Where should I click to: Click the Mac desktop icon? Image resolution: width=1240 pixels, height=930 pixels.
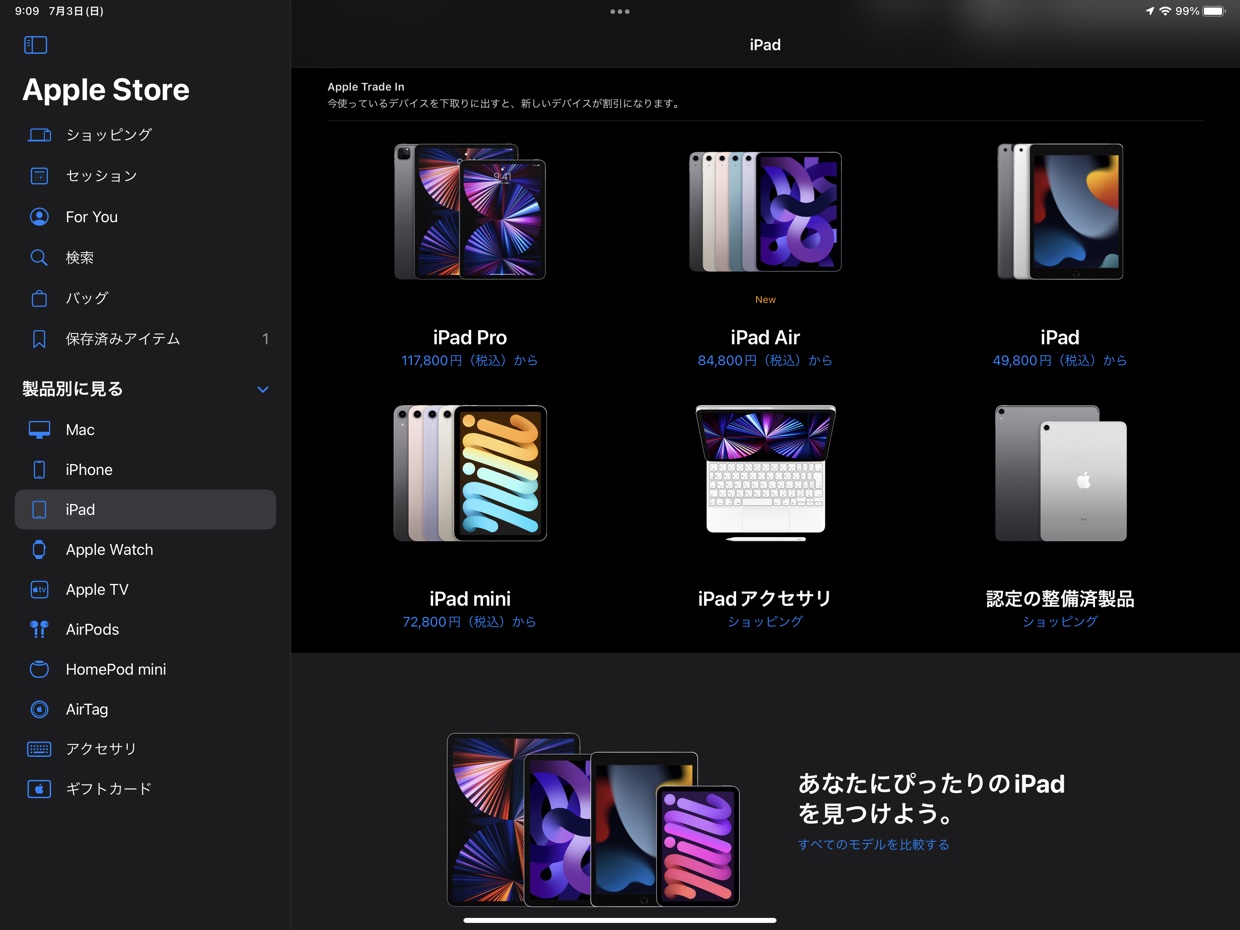click(39, 430)
